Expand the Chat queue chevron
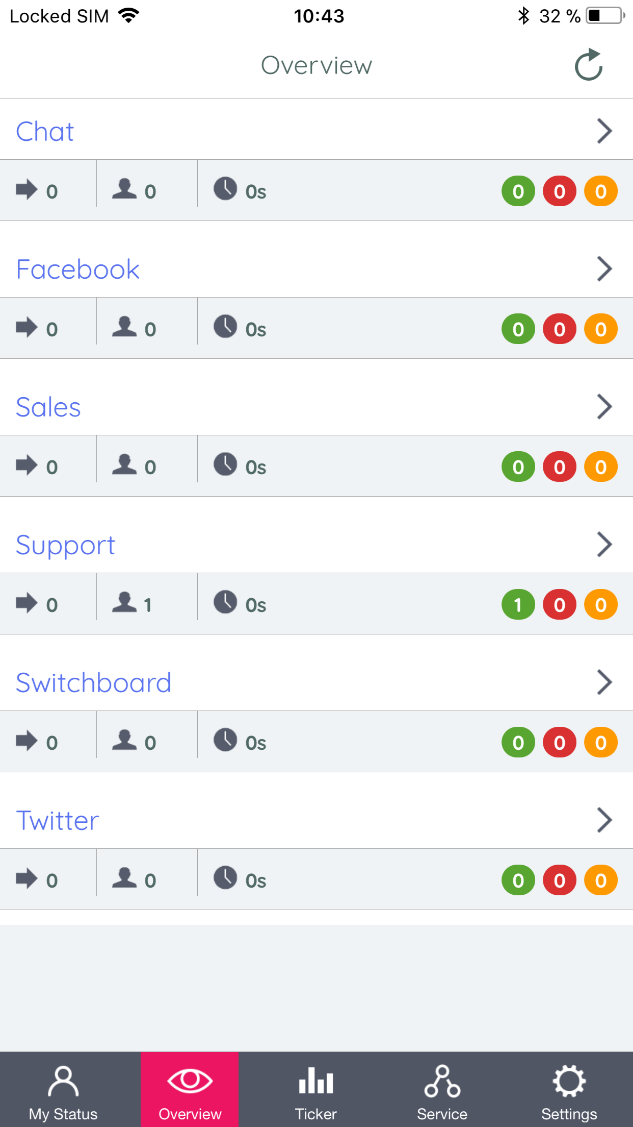Image resolution: width=633 pixels, height=1127 pixels. tap(604, 131)
